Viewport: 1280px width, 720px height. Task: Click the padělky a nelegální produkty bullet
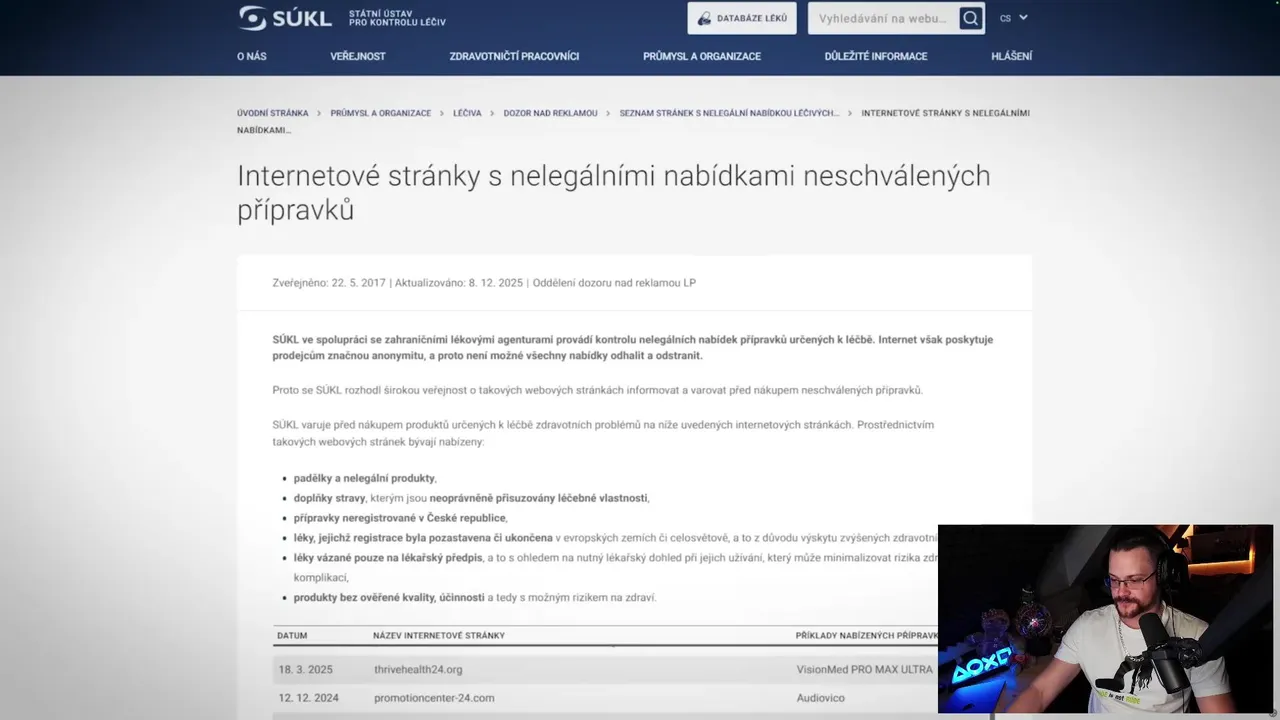[x=365, y=478]
